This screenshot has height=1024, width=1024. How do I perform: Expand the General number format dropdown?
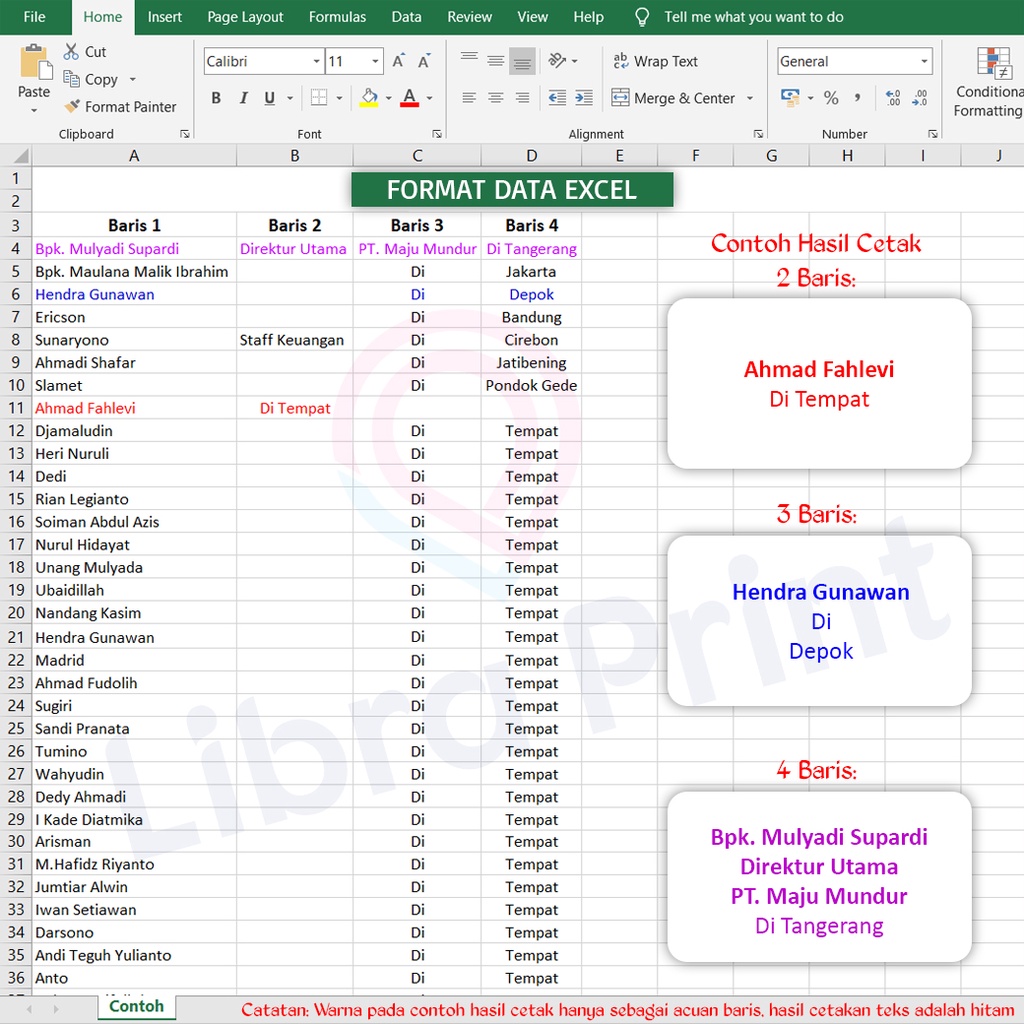click(924, 62)
